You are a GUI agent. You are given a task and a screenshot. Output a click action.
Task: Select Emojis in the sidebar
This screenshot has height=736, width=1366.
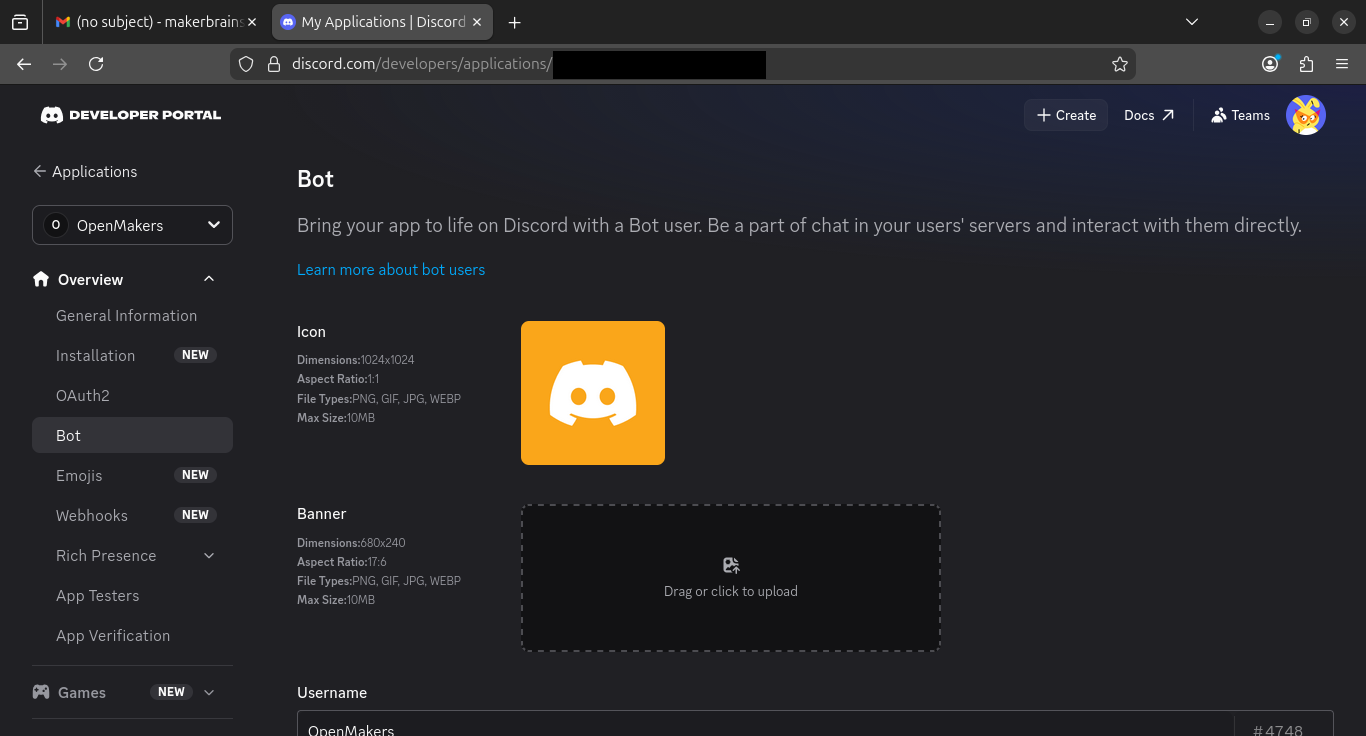click(79, 475)
